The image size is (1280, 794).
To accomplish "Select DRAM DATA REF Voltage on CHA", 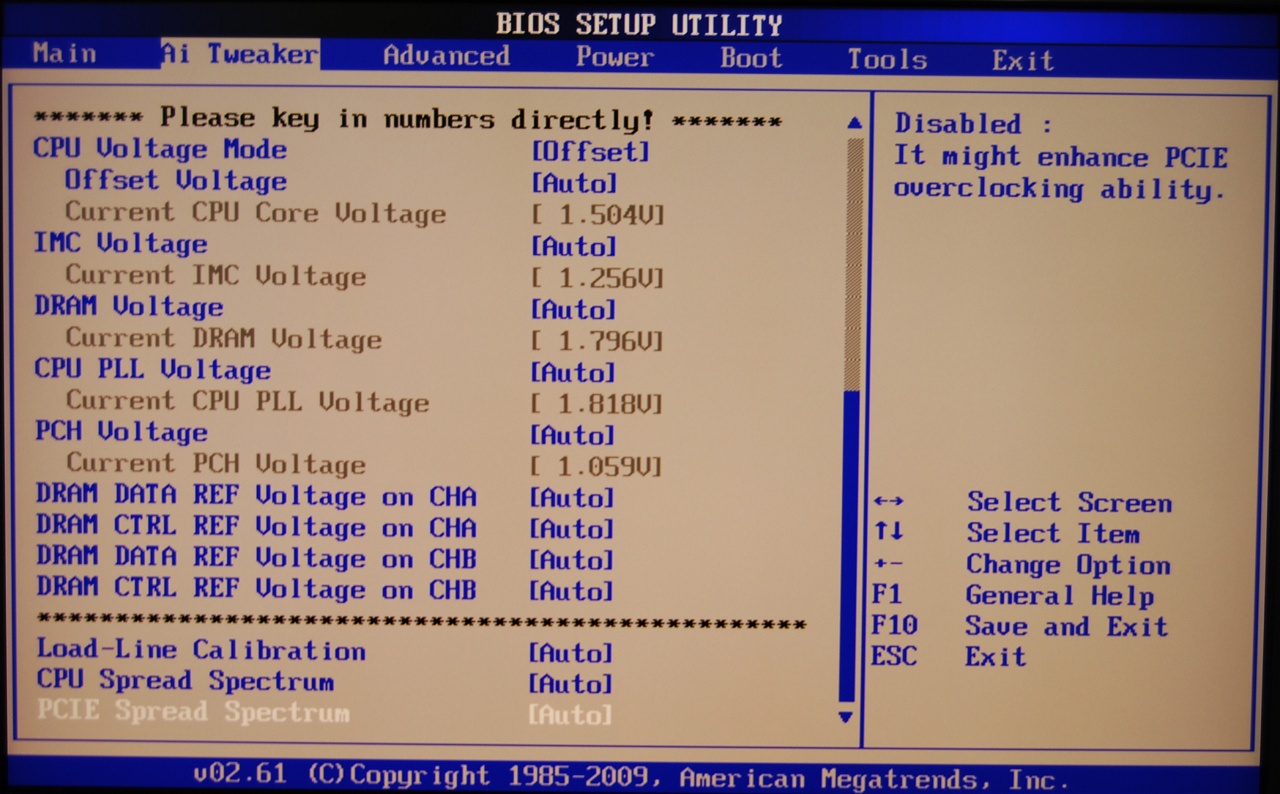I will tap(256, 496).
